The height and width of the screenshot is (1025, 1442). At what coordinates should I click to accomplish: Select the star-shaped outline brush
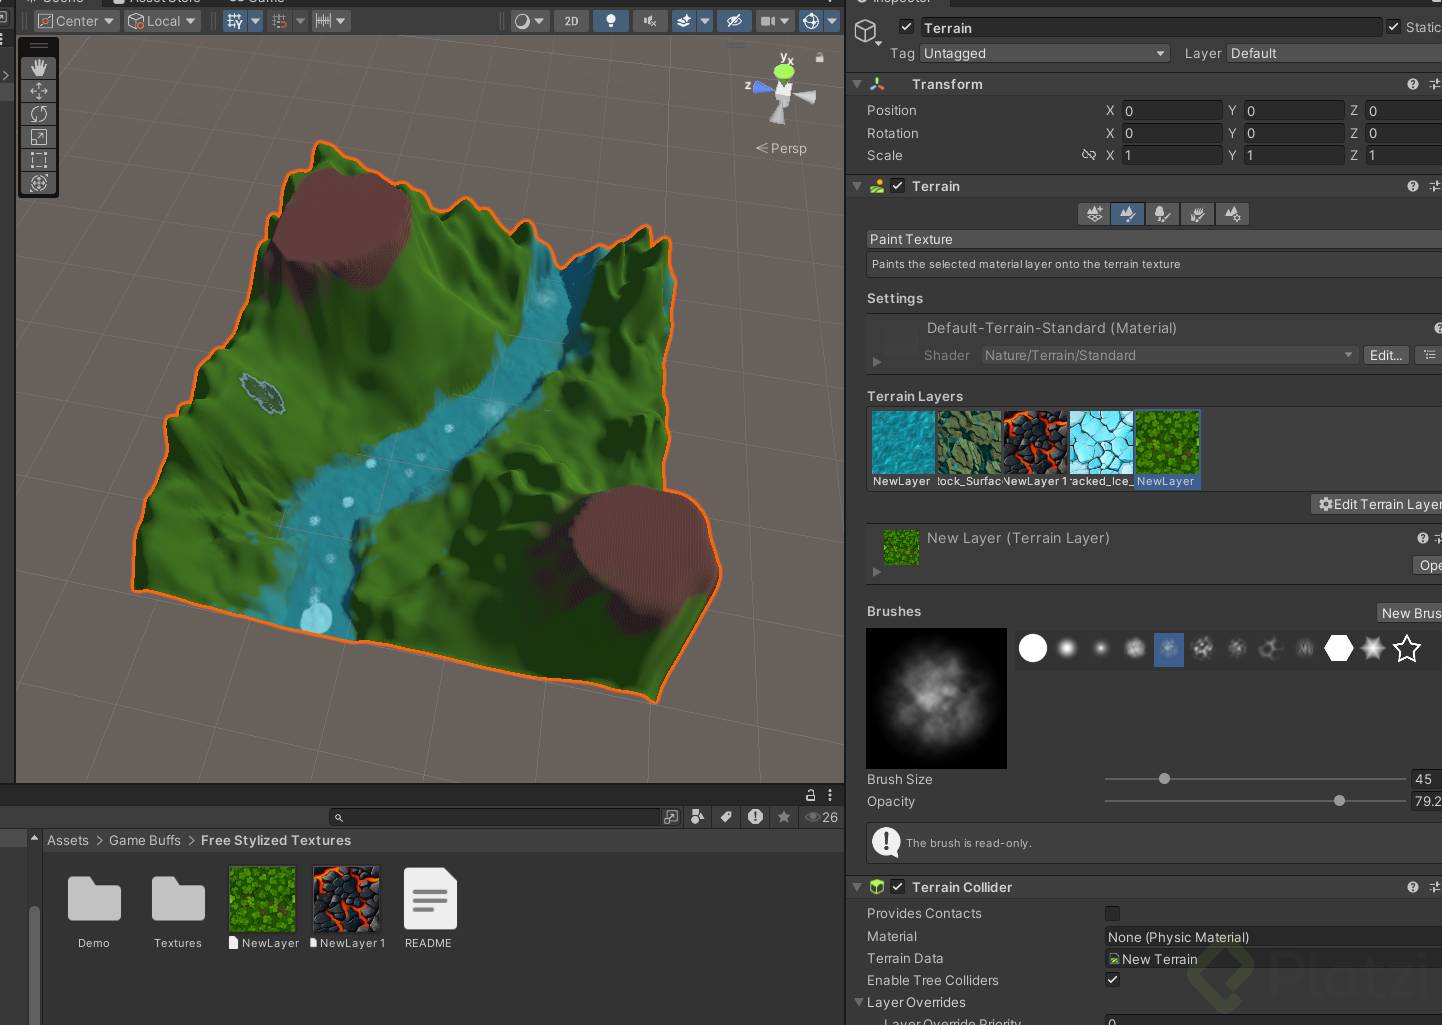coord(1407,649)
